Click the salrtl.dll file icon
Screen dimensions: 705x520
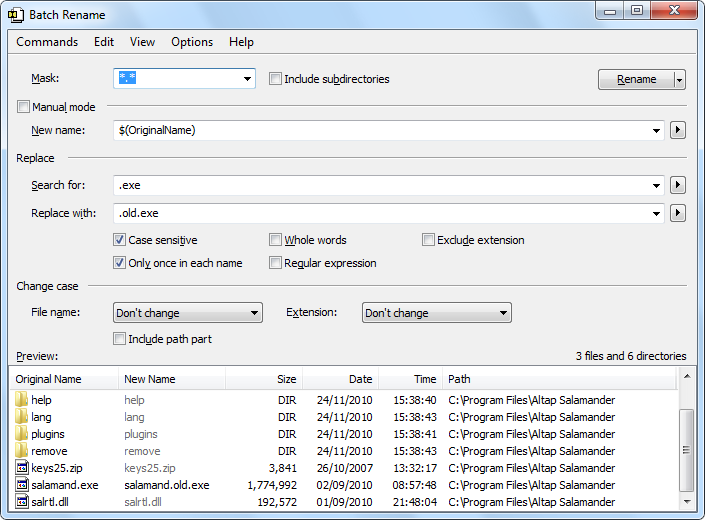[22, 502]
